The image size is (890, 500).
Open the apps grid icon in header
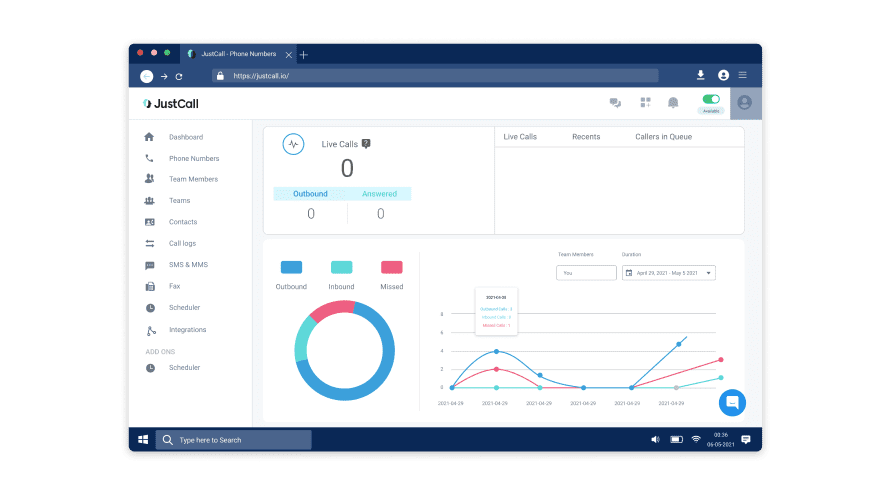coord(645,103)
